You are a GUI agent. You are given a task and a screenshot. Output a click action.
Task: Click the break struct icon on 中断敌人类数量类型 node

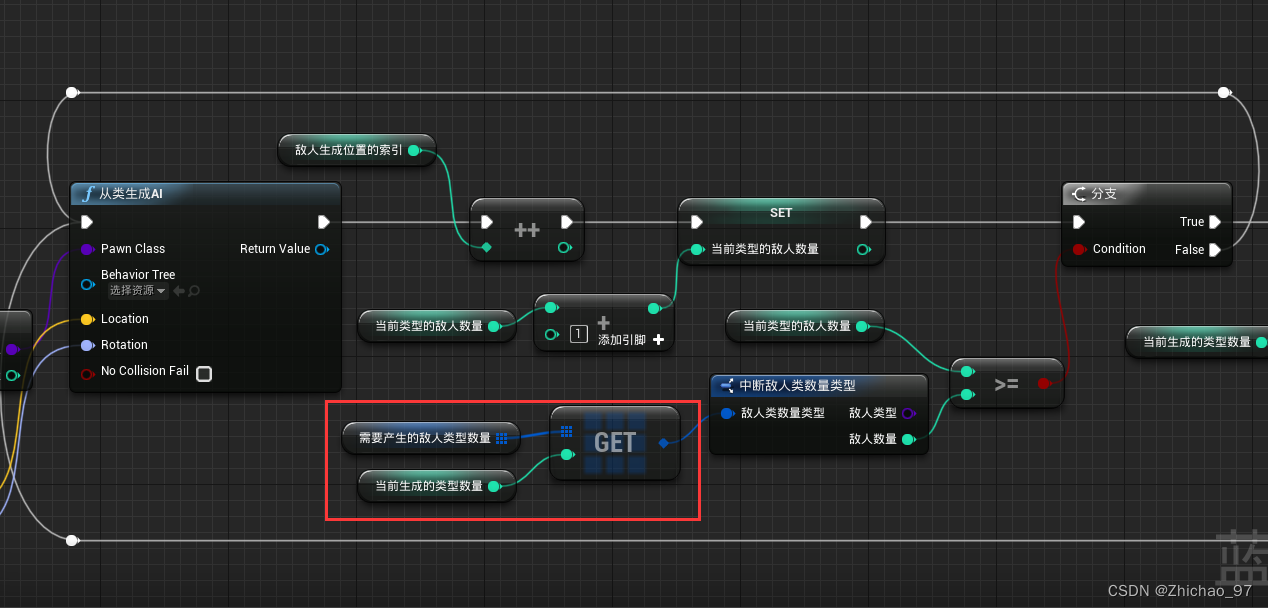coord(727,385)
